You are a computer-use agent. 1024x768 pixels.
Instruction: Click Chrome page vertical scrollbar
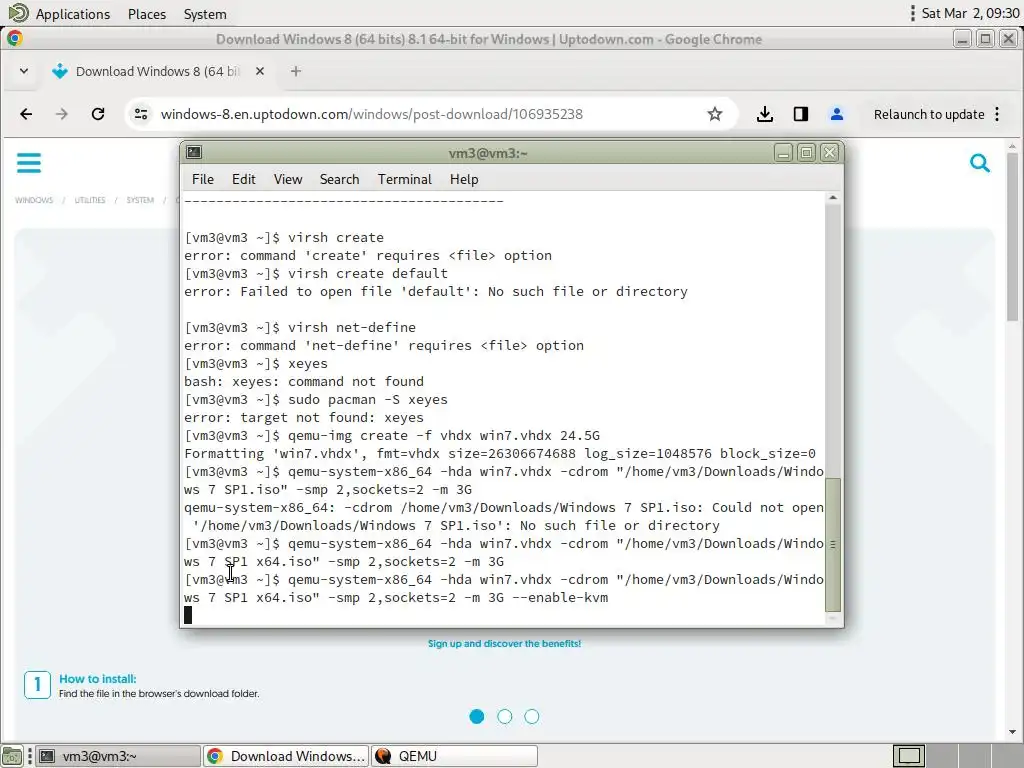pyautogui.click(x=1012, y=236)
